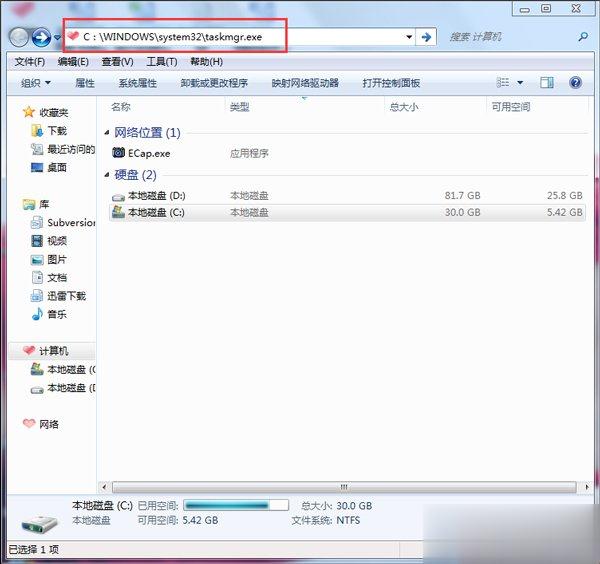Sort by the 类型 column header
This screenshot has height=564, width=600.
[240, 107]
